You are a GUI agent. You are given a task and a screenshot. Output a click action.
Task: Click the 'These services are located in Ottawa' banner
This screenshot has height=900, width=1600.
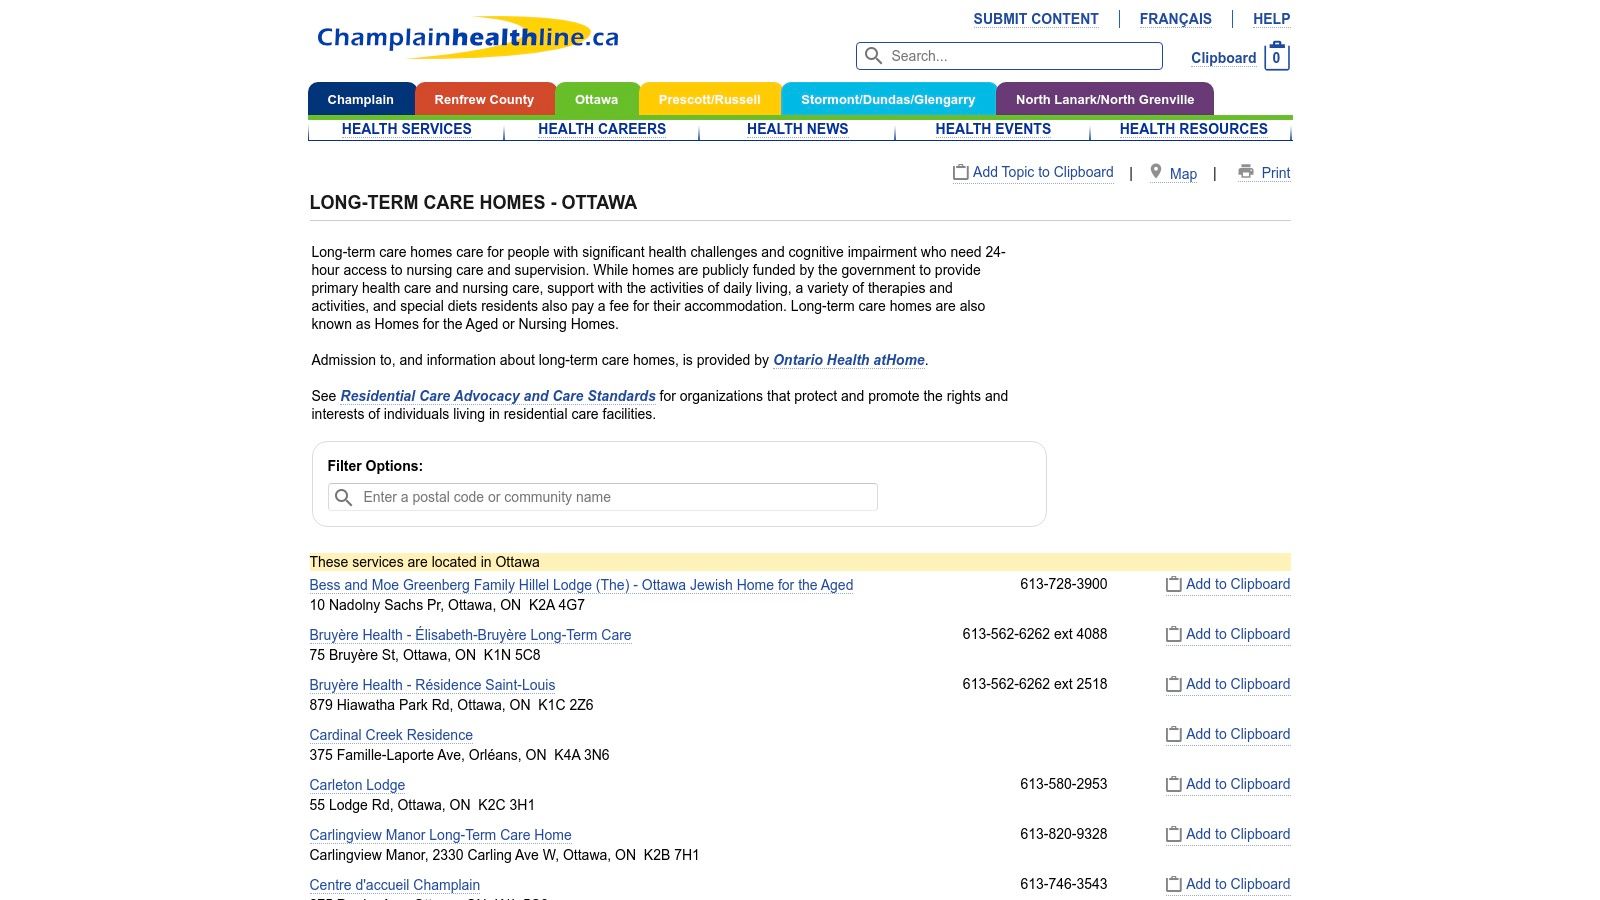(800, 562)
